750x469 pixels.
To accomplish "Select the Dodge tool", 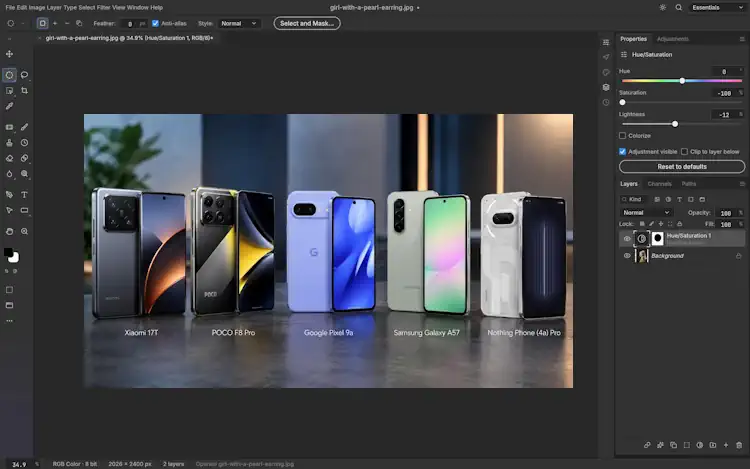I will tap(24, 174).
